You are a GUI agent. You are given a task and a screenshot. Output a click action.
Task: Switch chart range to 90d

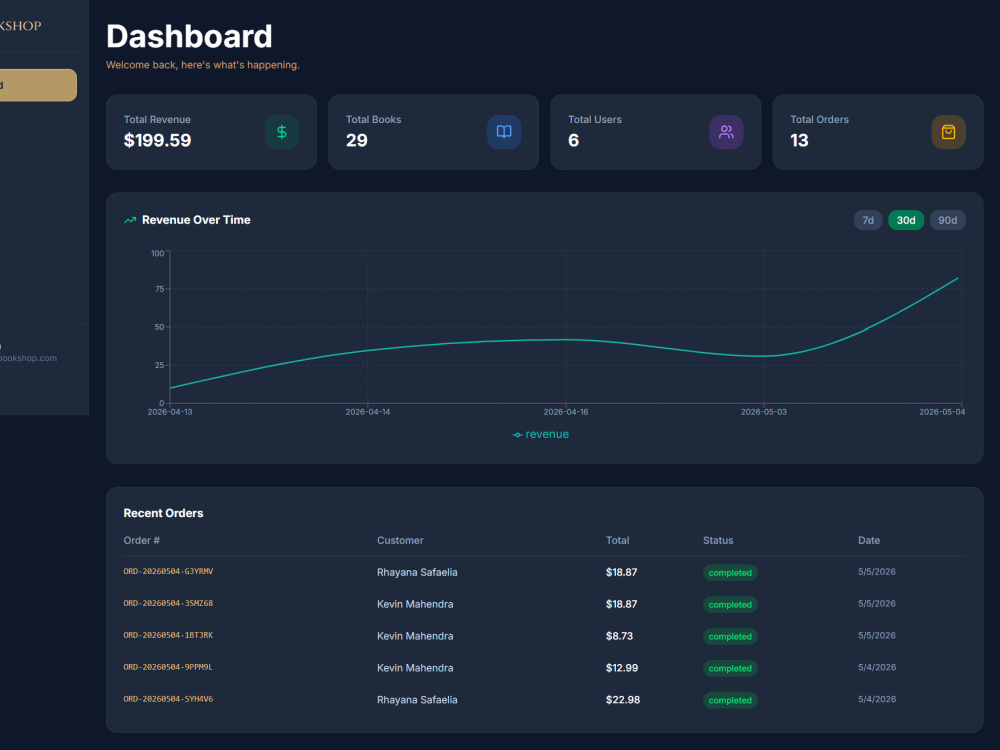coord(948,220)
